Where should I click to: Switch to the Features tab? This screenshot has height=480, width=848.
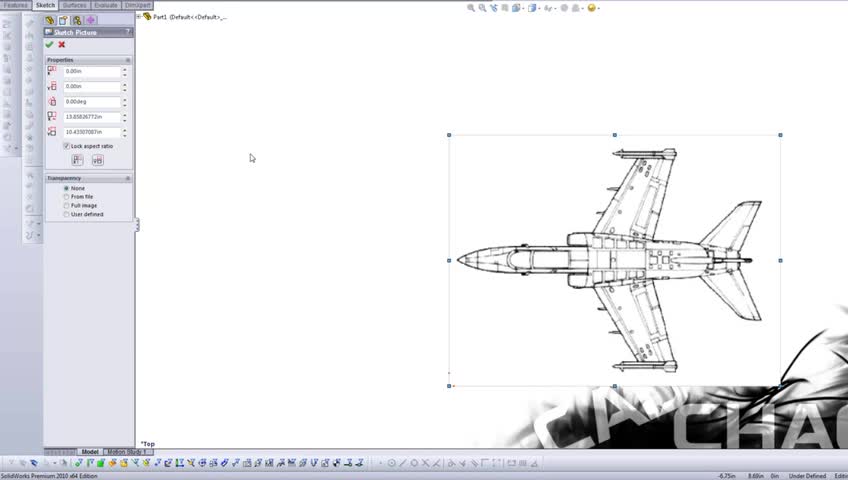pyautogui.click(x=16, y=5)
